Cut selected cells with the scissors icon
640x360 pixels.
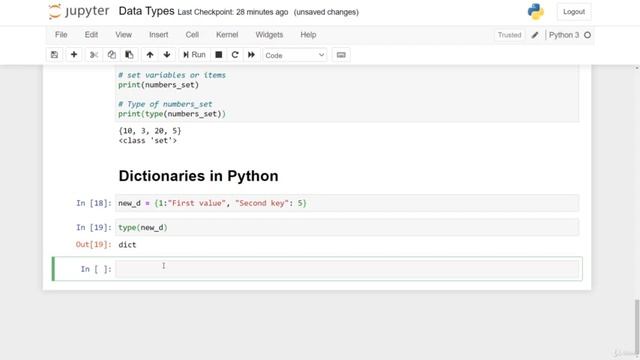tap(94, 55)
